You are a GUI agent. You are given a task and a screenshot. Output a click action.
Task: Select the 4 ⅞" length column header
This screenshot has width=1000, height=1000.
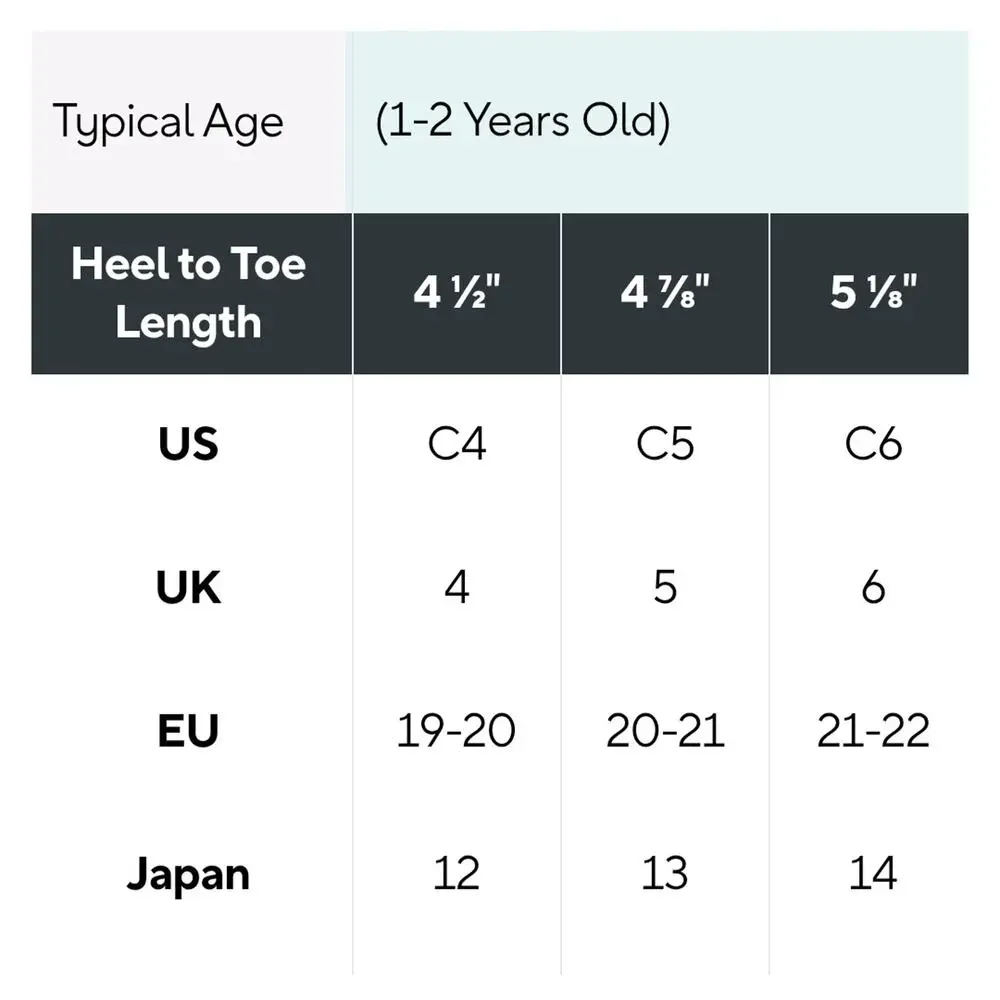click(x=665, y=293)
